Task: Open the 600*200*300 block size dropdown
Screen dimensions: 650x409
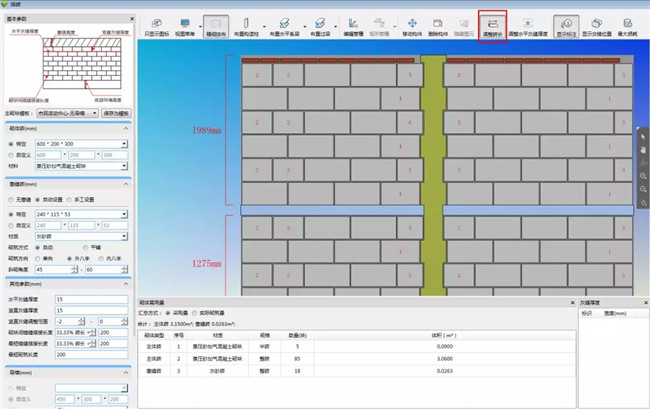Action: pyautogui.click(x=124, y=144)
